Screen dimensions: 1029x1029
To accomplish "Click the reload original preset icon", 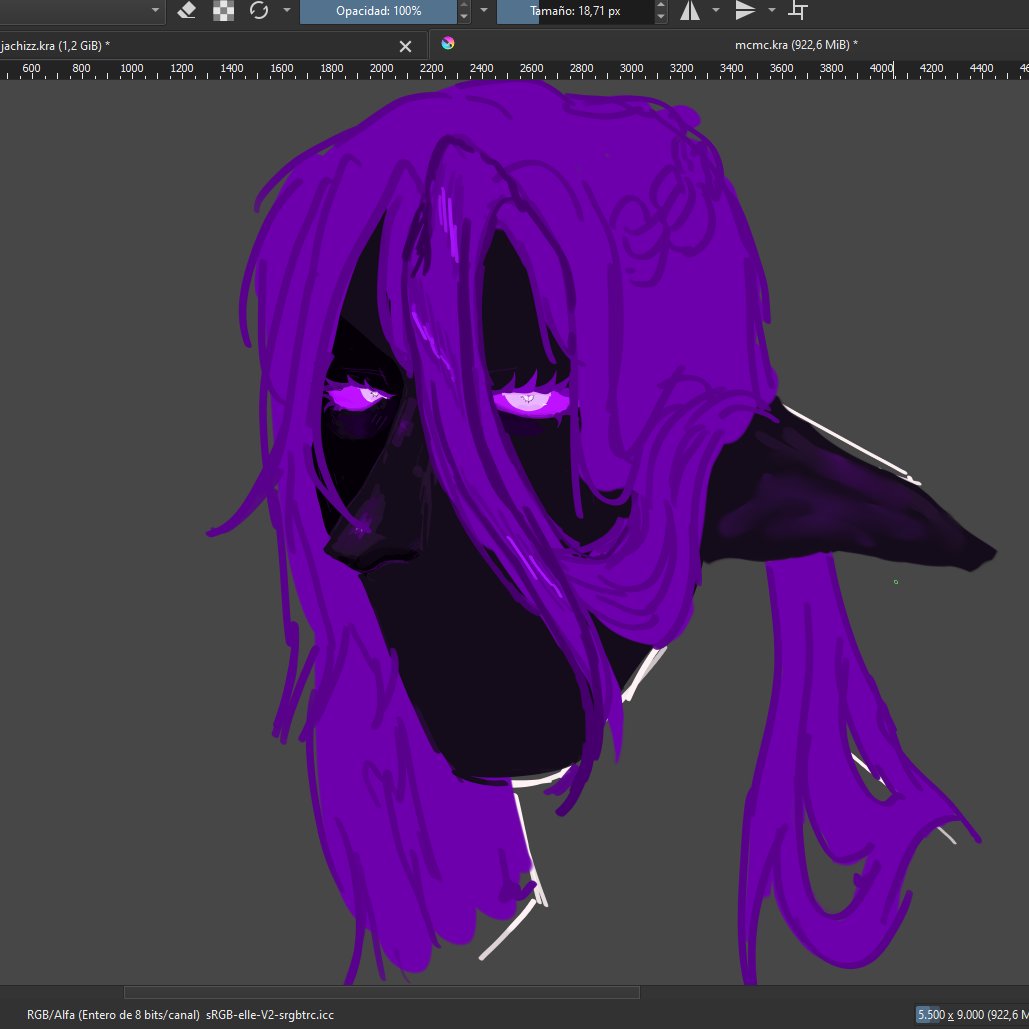I will (259, 10).
